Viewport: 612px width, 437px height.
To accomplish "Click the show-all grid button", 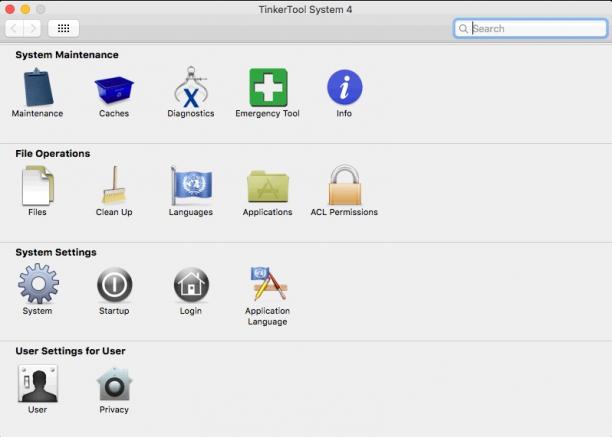I will 64,28.
